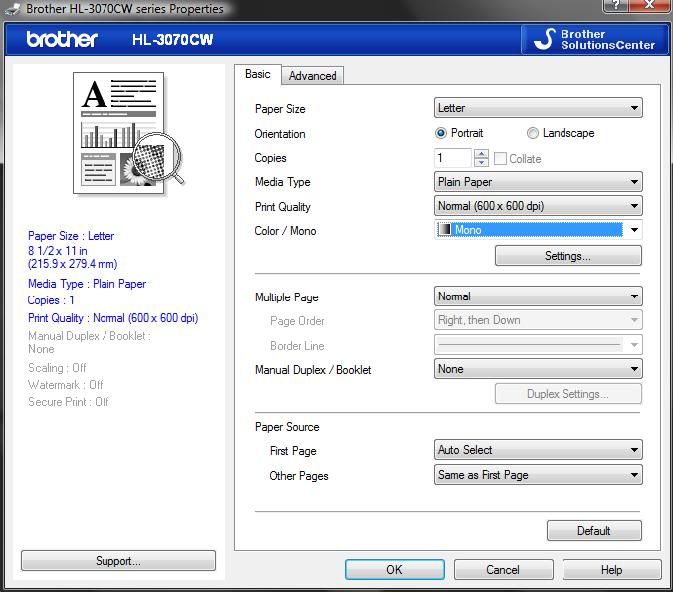Click the Support... button
Screen dimensions: 673x592
pos(118,561)
